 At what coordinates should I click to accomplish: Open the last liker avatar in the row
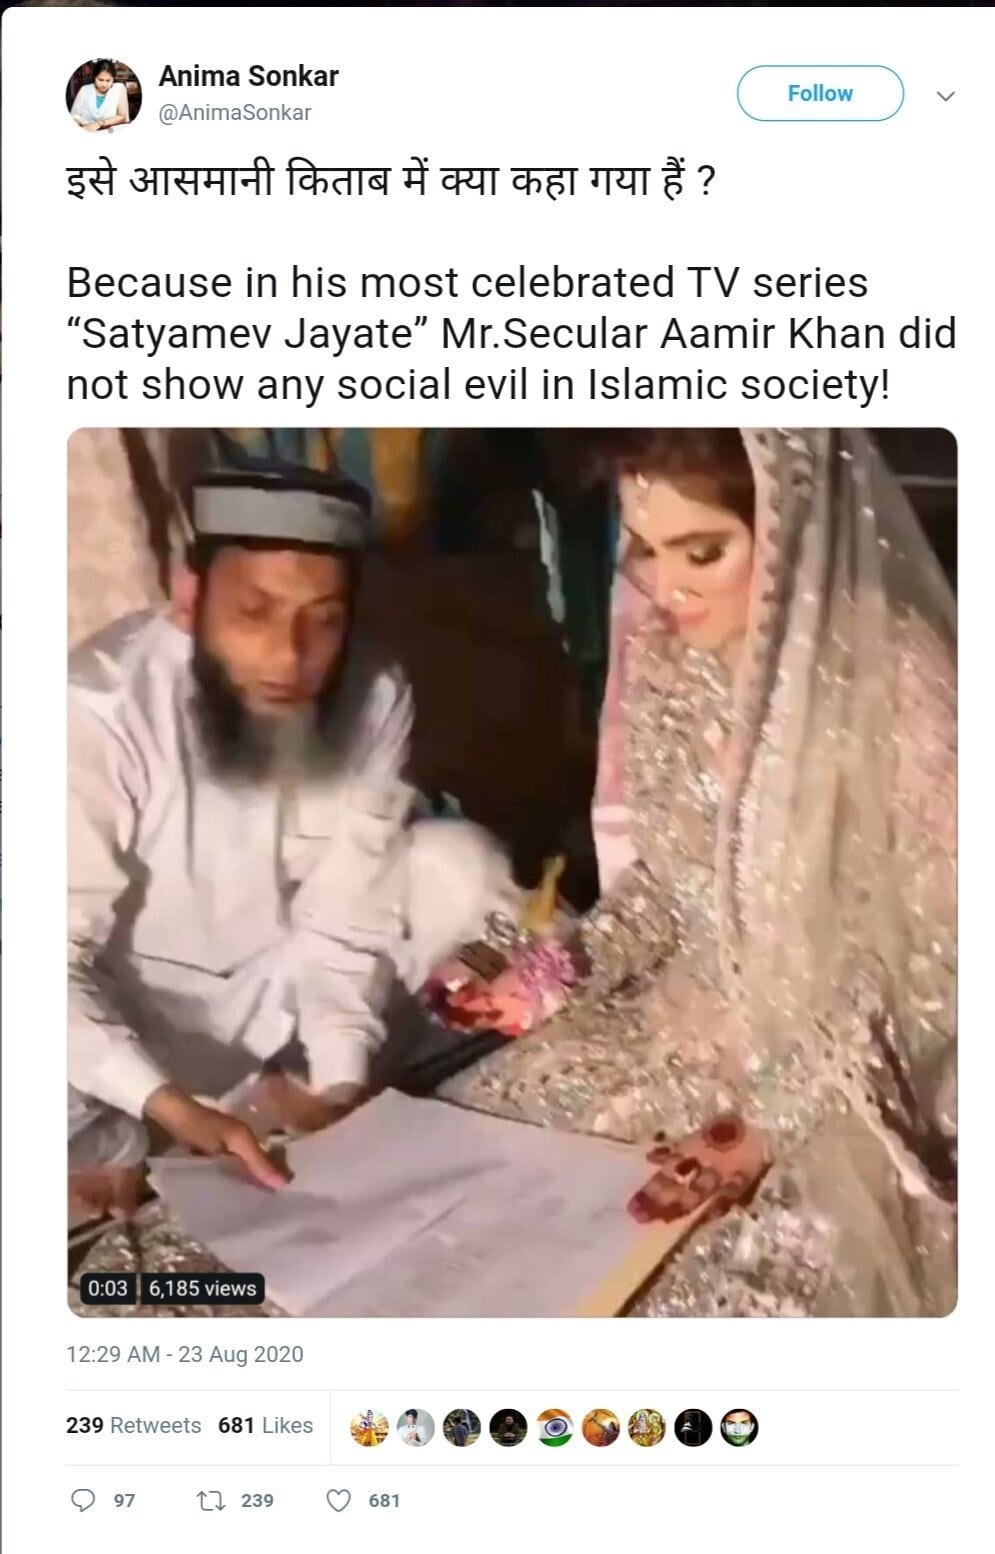pos(740,1427)
